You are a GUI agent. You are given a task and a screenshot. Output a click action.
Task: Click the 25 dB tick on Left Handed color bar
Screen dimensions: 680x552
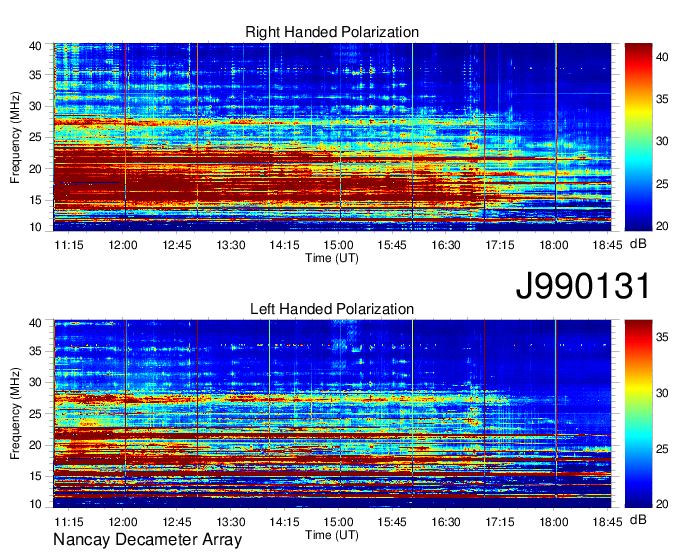coord(662,449)
